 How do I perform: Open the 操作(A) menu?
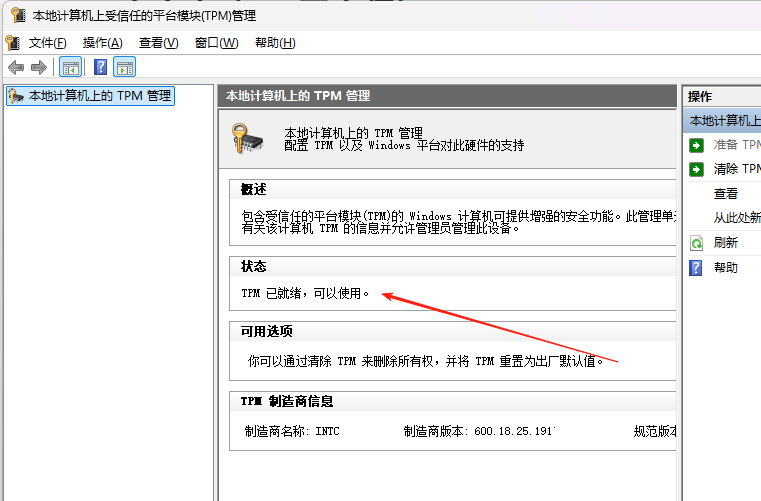[x=102, y=42]
